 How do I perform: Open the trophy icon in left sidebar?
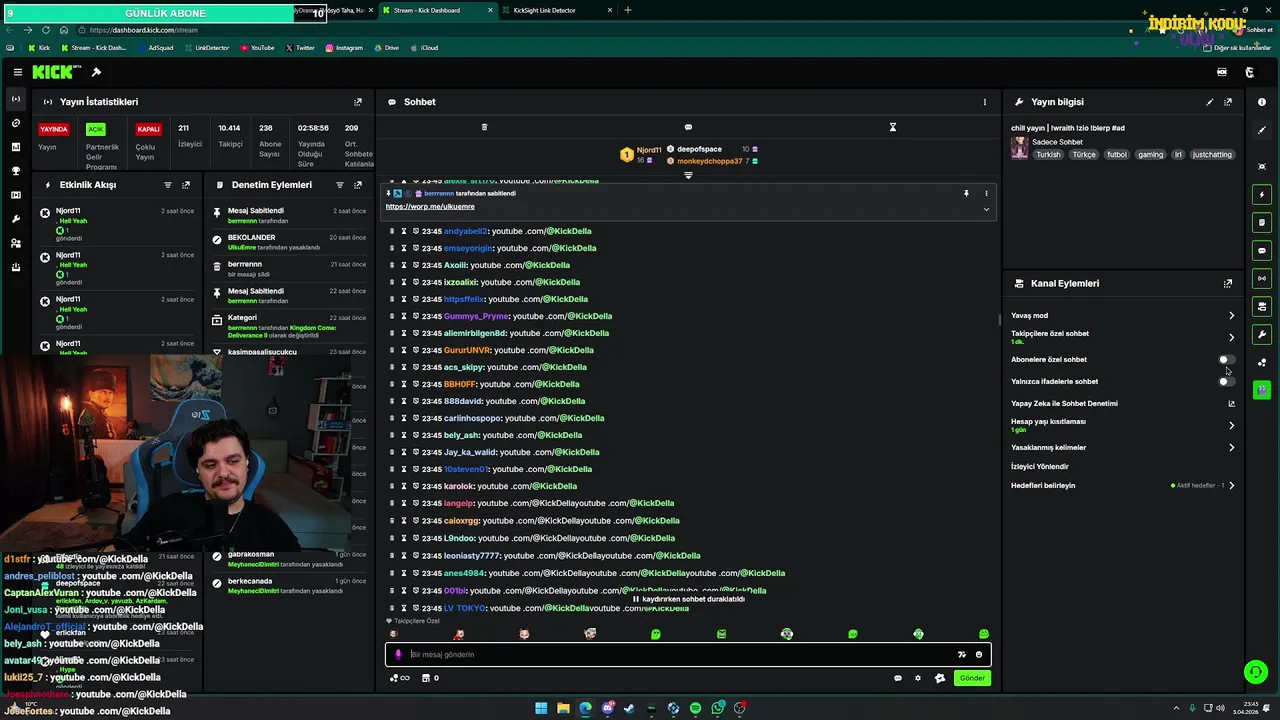[15, 171]
